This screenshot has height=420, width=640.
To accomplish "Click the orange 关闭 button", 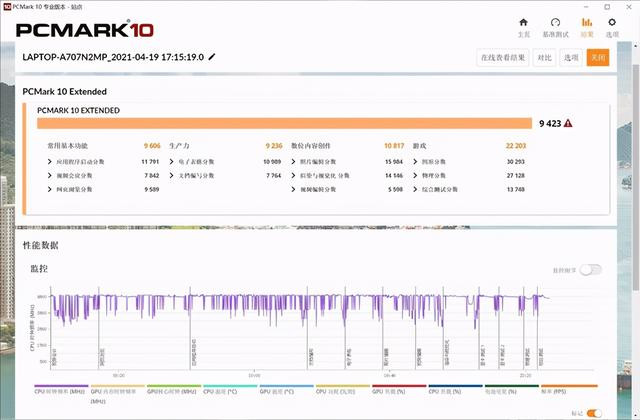I will point(598,58).
